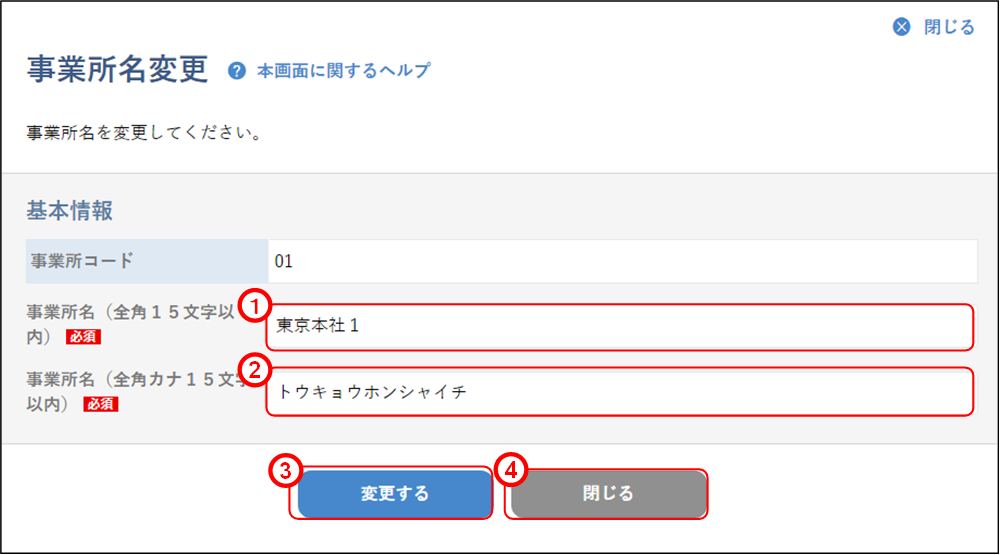Focus the kana field containing トウキョウホンシャイチ
Viewport: 1000px width, 555px height.
pyautogui.click(x=620, y=392)
